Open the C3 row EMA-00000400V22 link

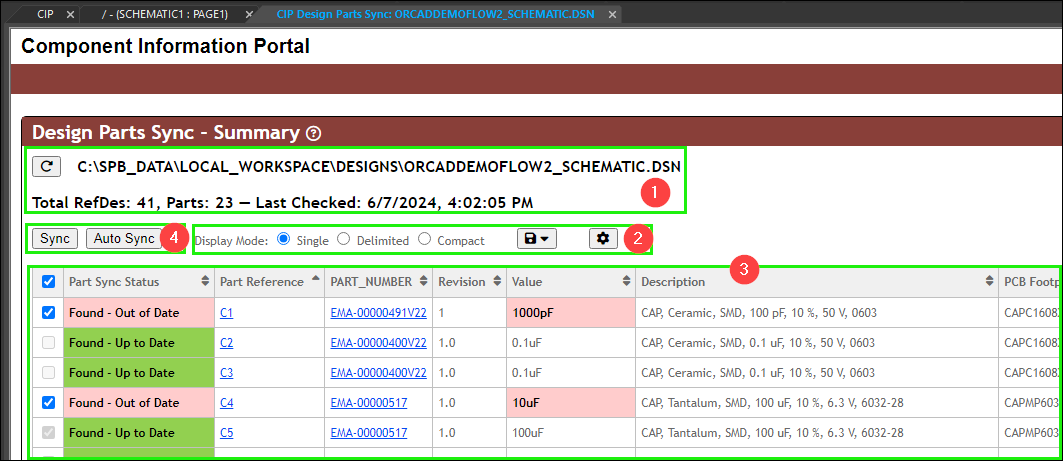(378, 373)
